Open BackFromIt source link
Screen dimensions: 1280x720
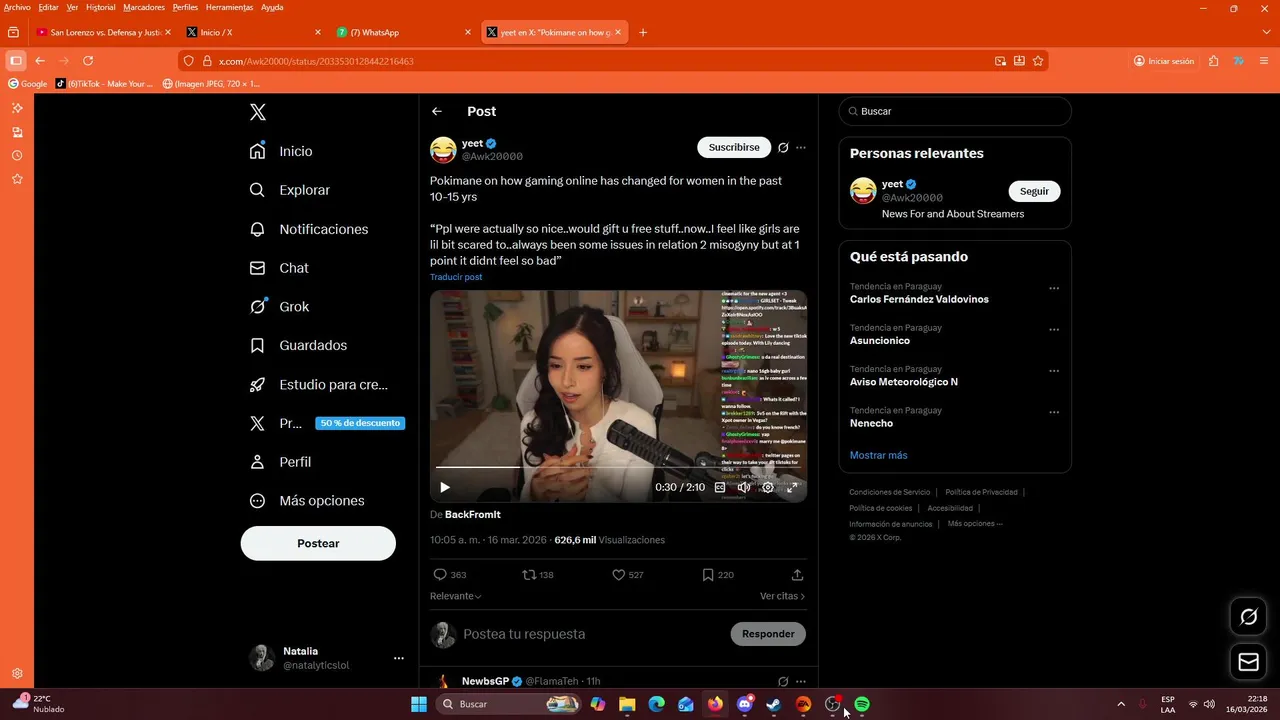472,514
